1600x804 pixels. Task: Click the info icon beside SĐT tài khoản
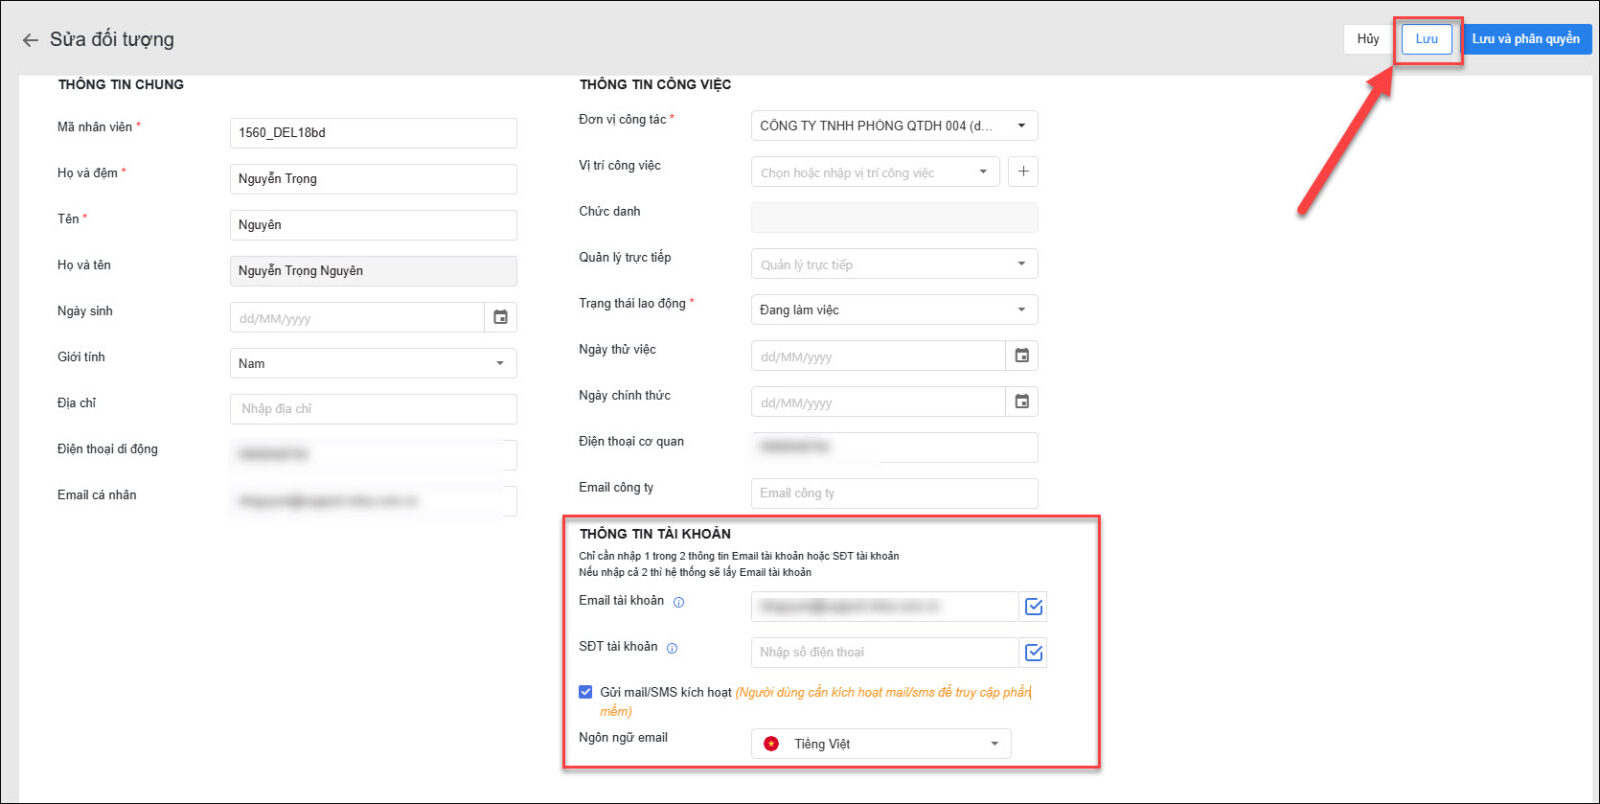[672, 648]
